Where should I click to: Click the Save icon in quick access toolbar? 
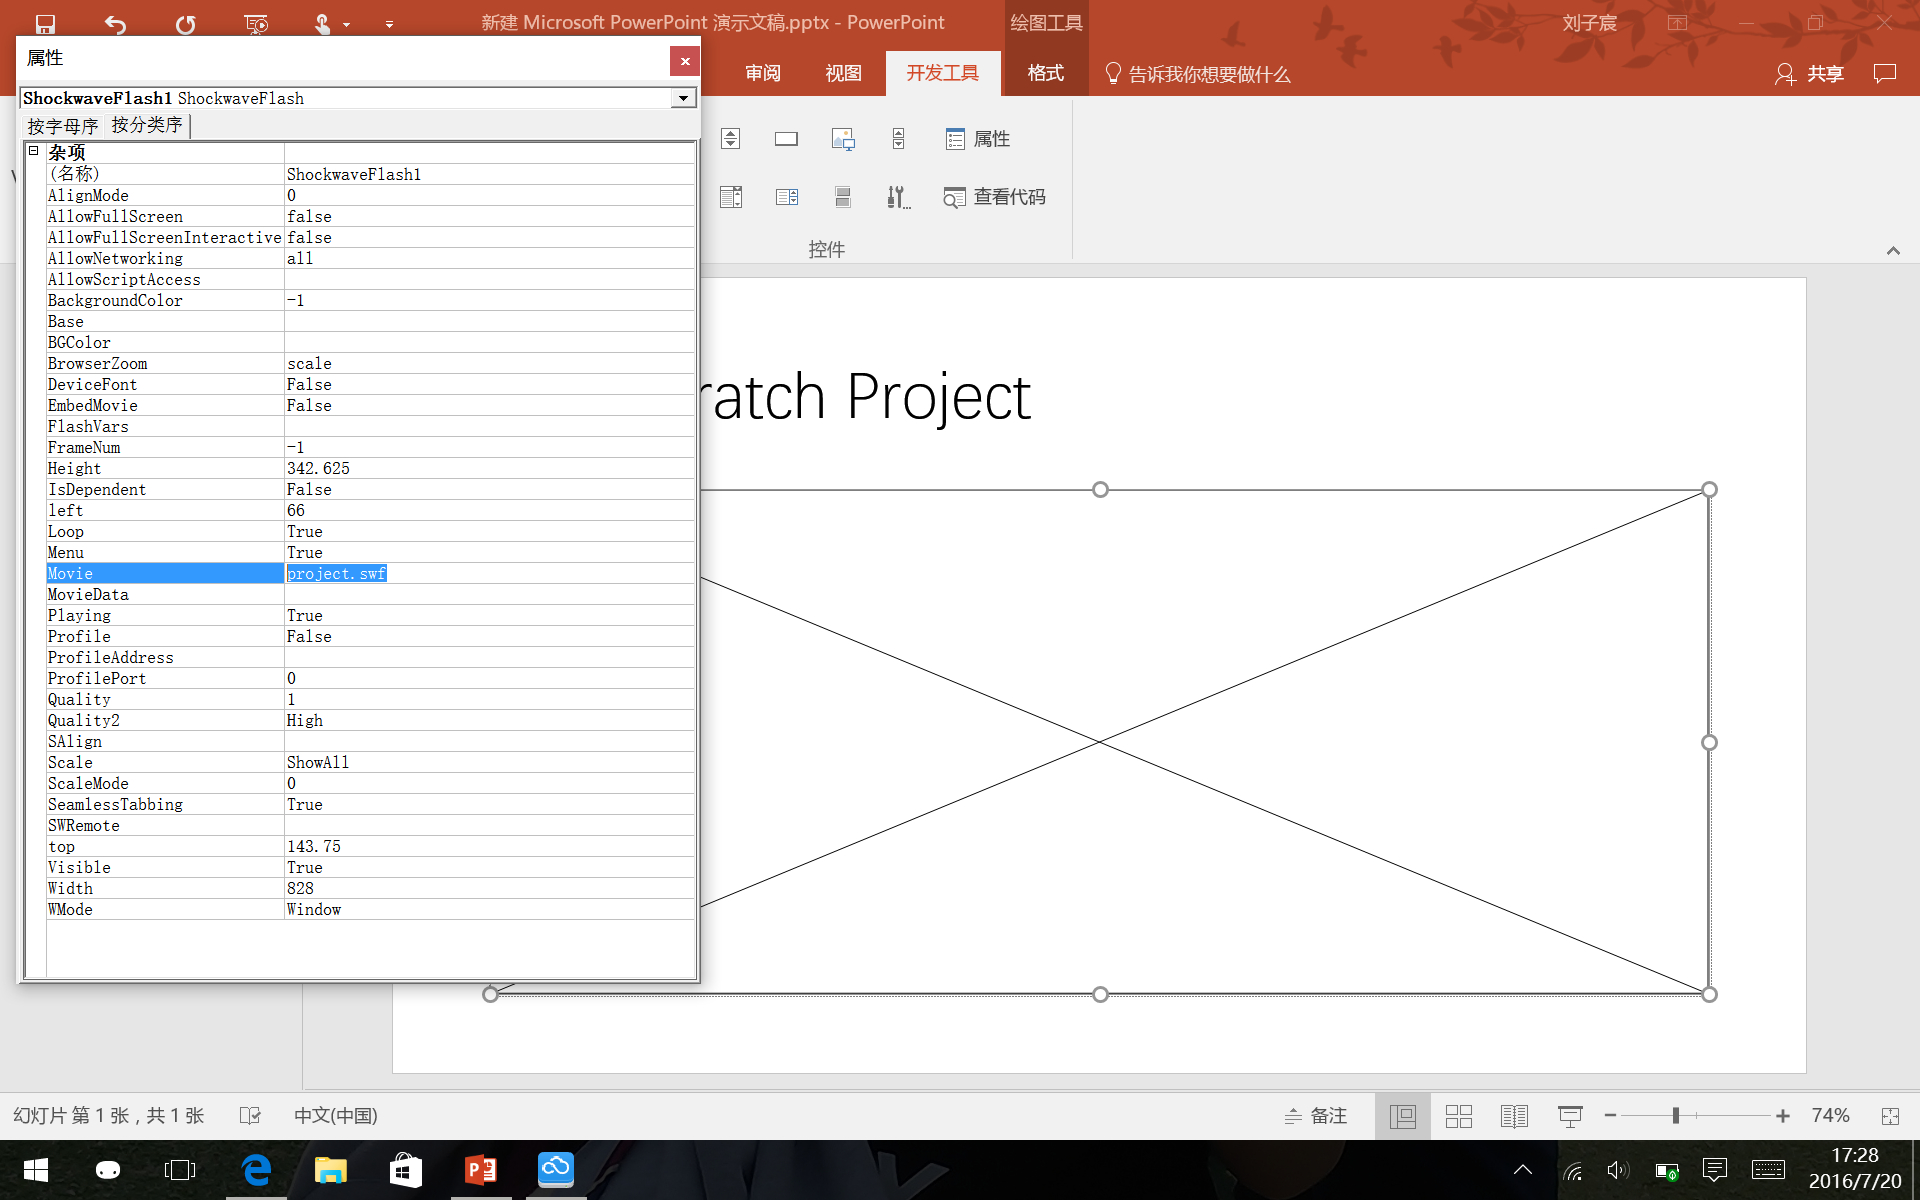(45, 24)
